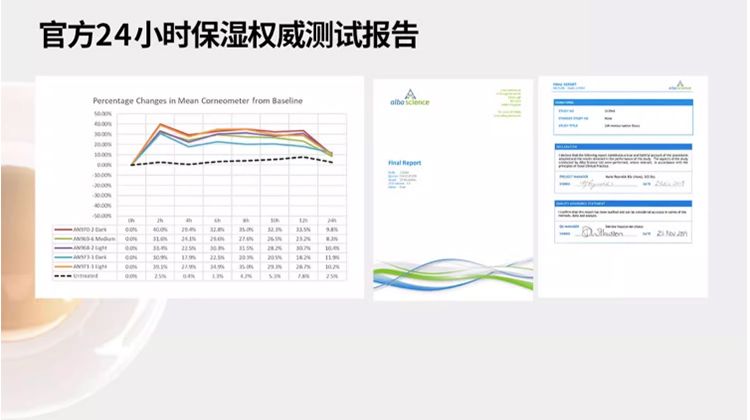Image resolution: width=750 pixels, height=420 pixels.
Task: Click the 40.0% value in the 2h column
Action: coord(160,230)
